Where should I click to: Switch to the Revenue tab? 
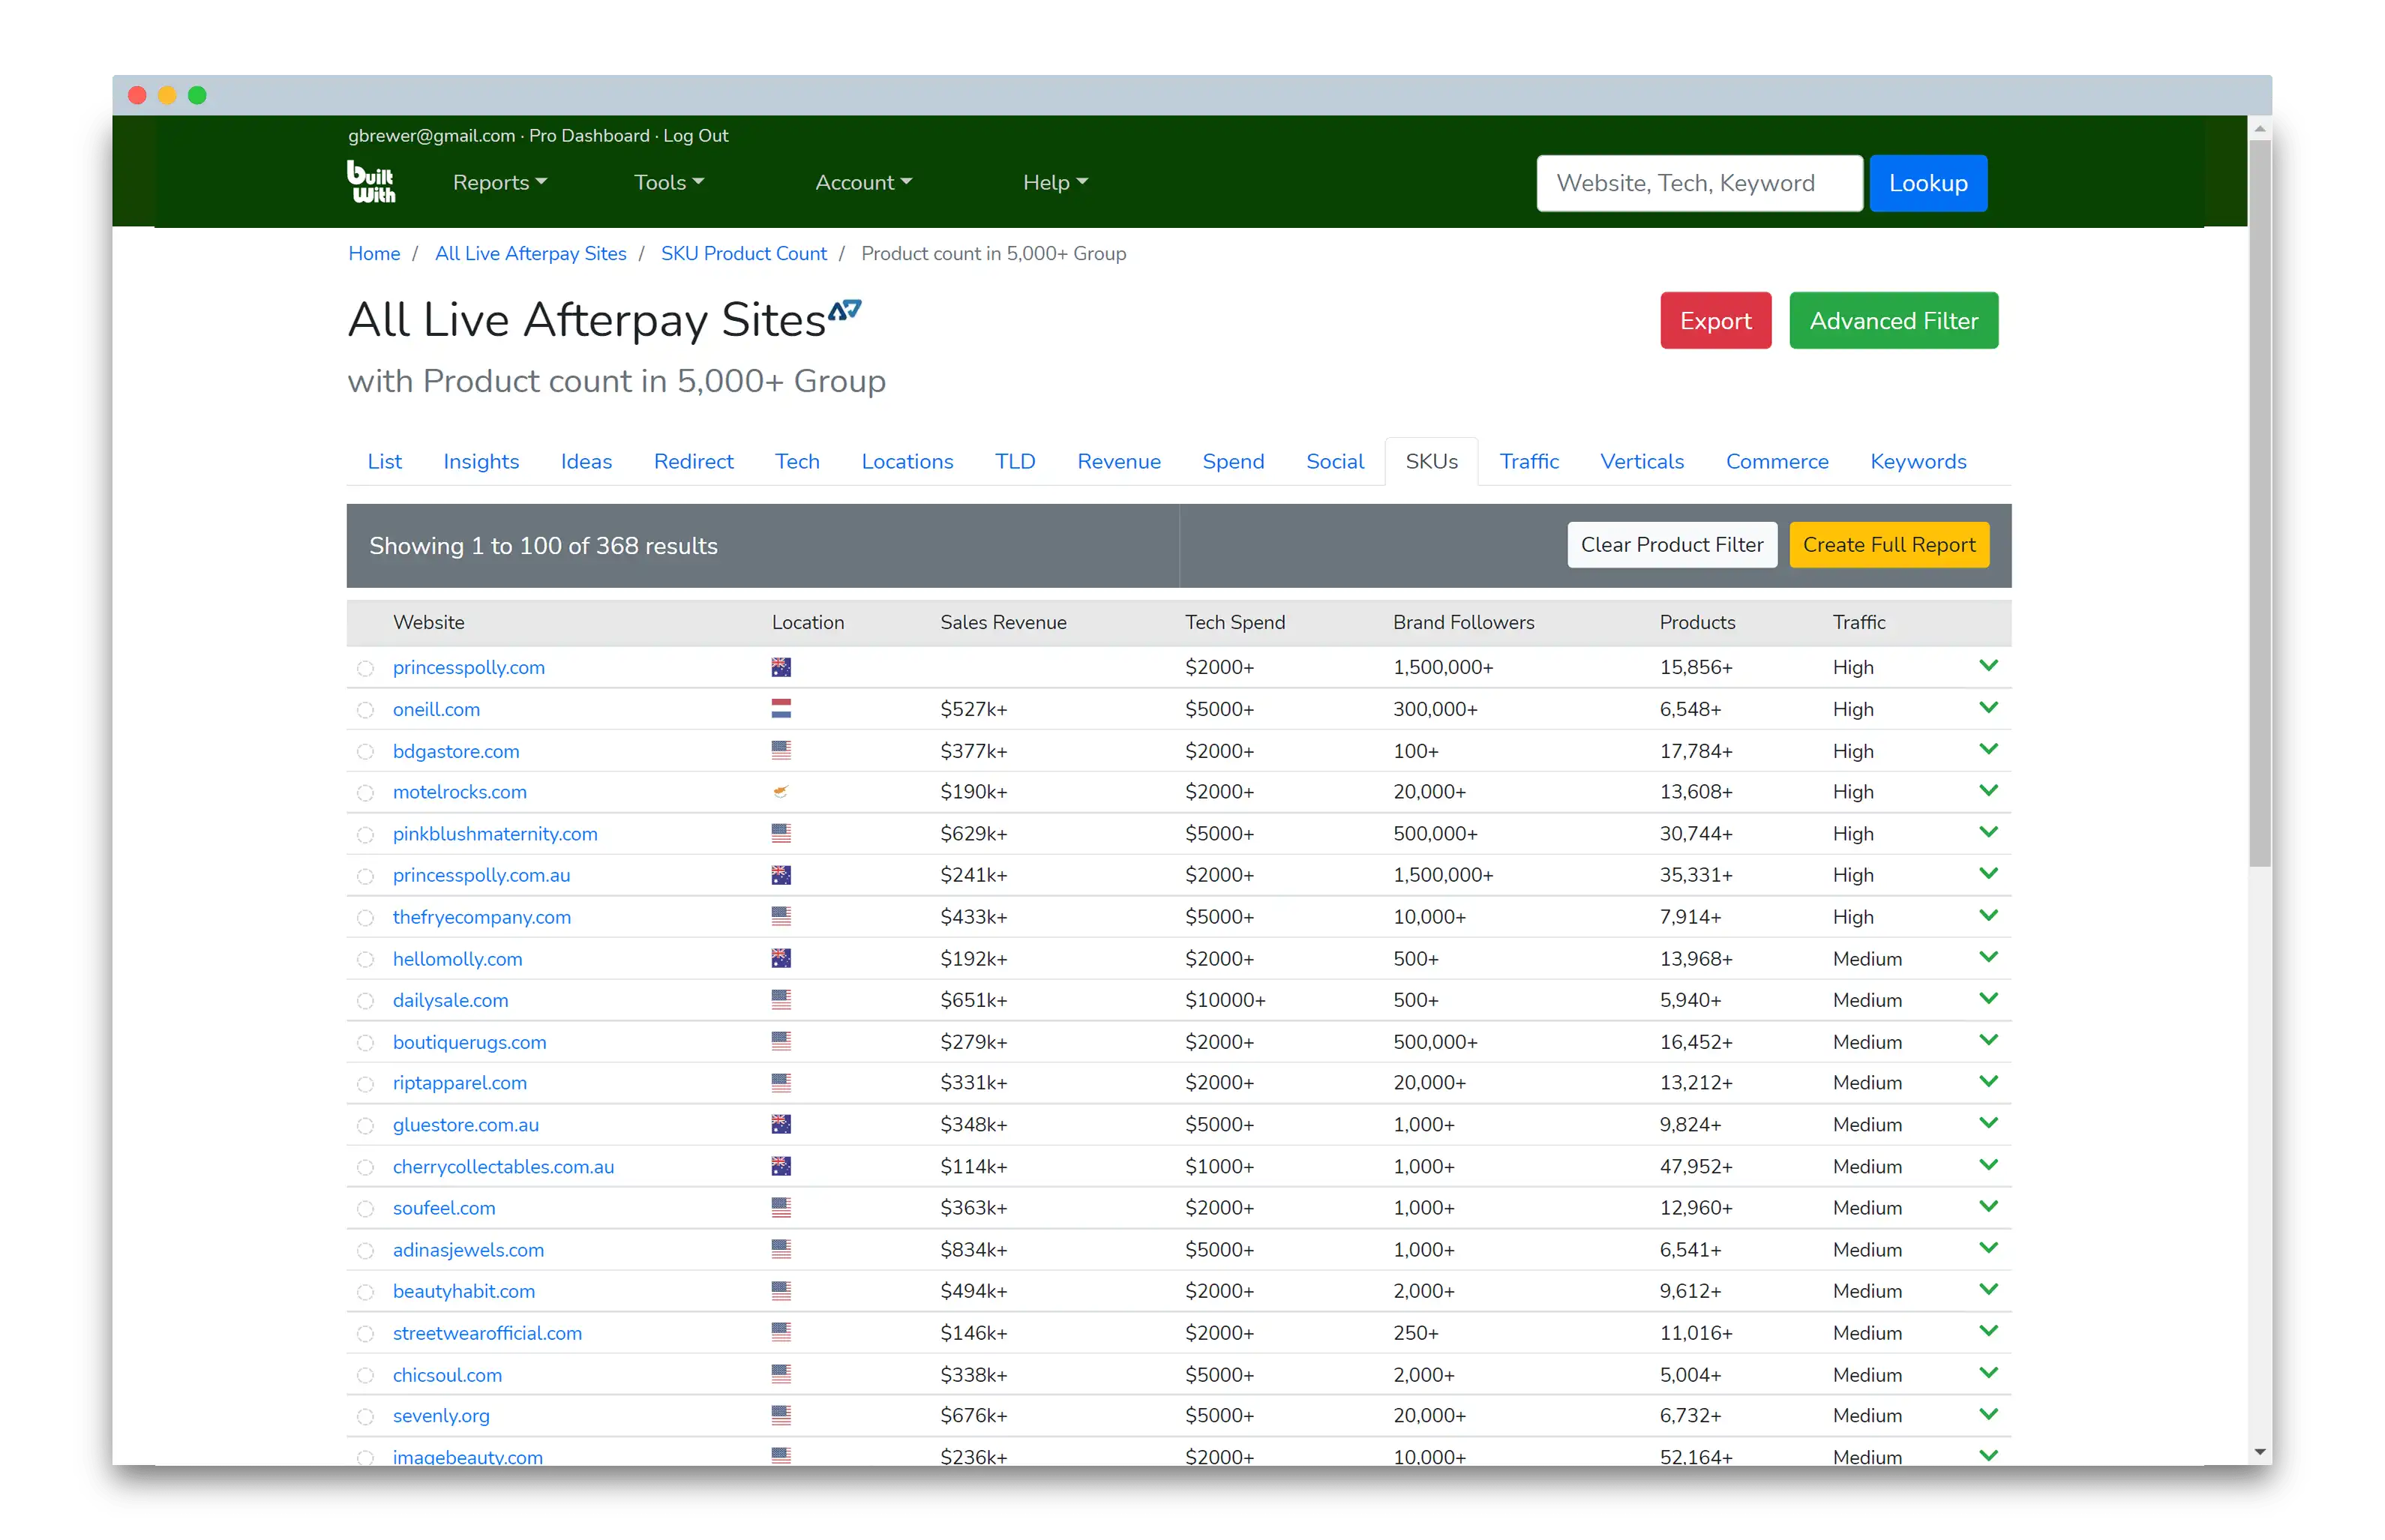coord(1118,461)
